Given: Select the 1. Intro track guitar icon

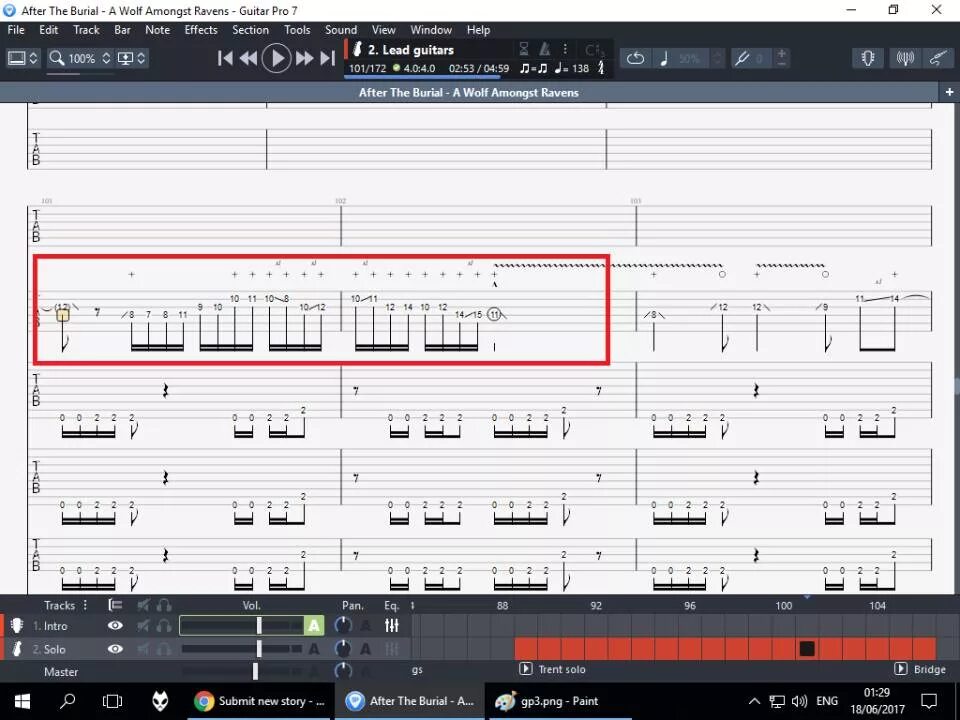Looking at the screenshot, I should [x=17, y=626].
